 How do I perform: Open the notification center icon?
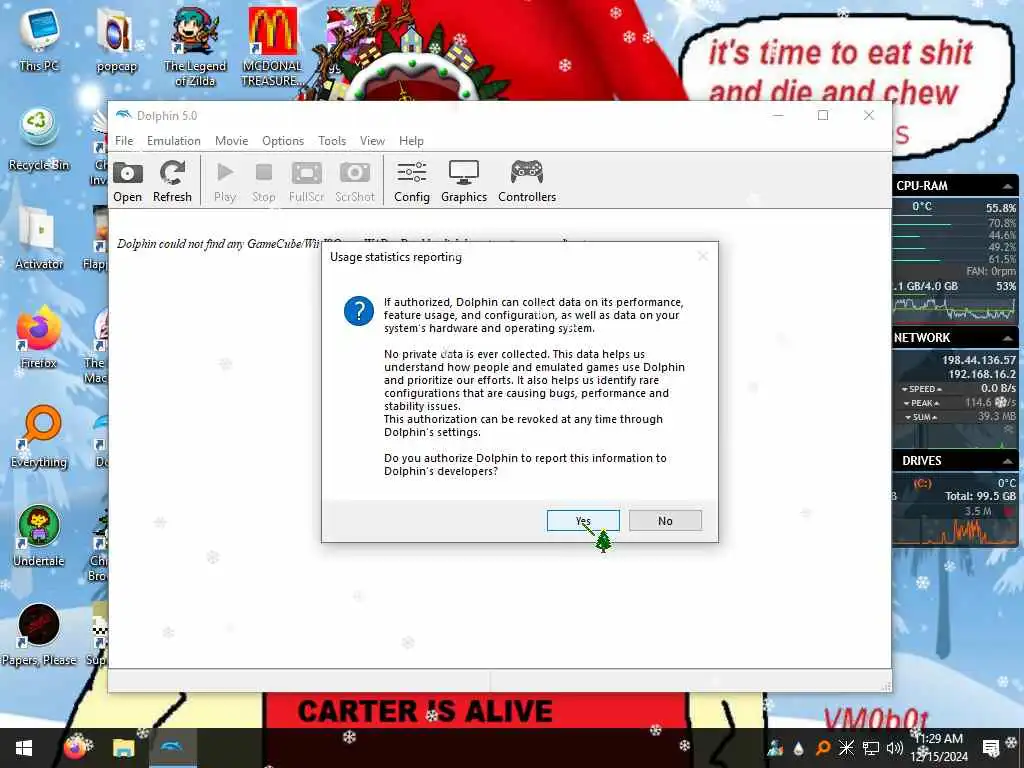pyautogui.click(x=991, y=748)
